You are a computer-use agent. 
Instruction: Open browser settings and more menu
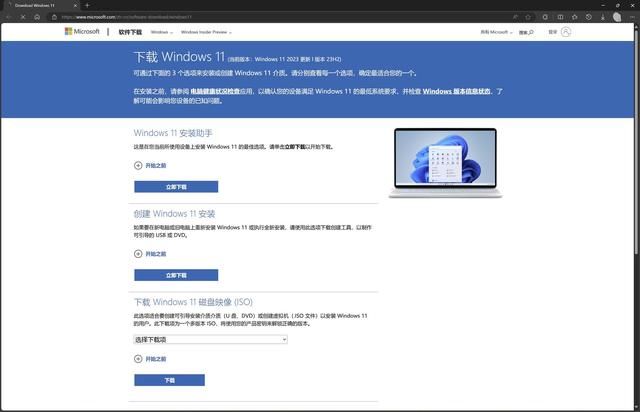click(631, 17)
